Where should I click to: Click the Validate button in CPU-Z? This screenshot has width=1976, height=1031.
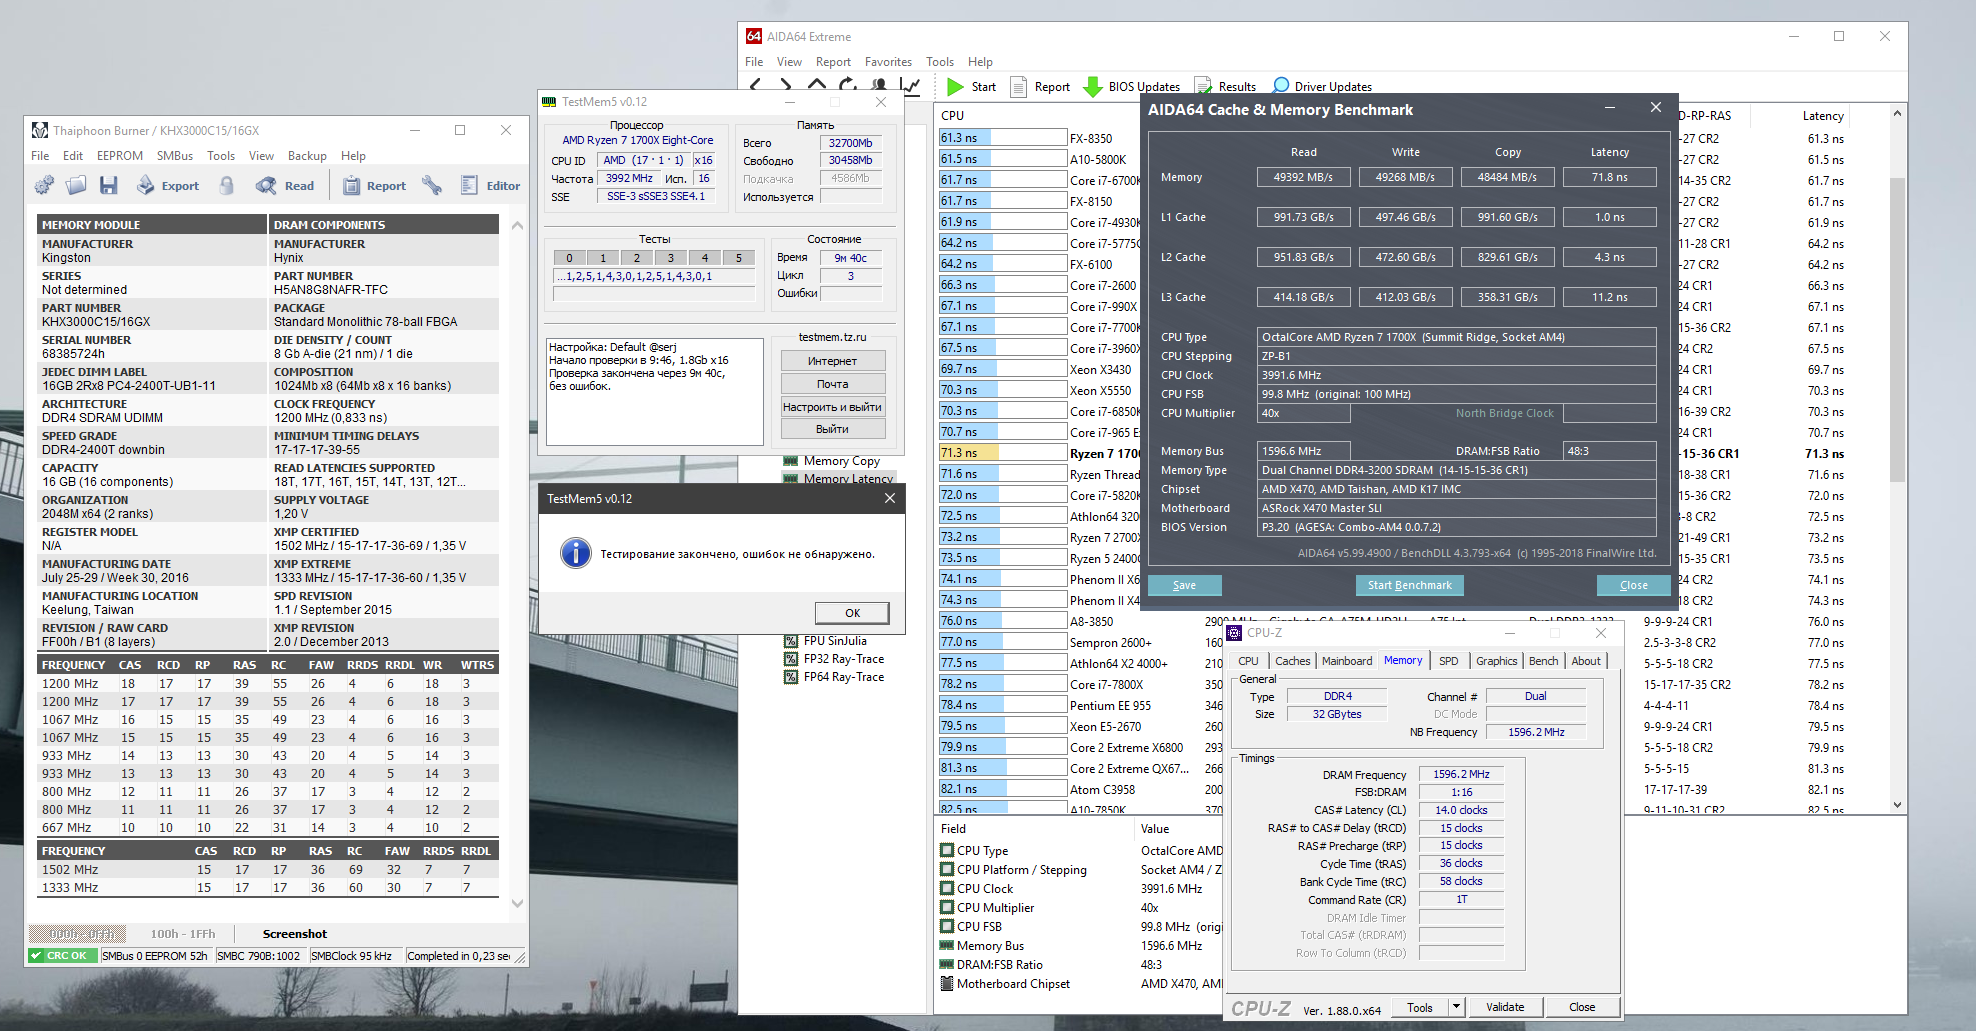point(1505,1007)
